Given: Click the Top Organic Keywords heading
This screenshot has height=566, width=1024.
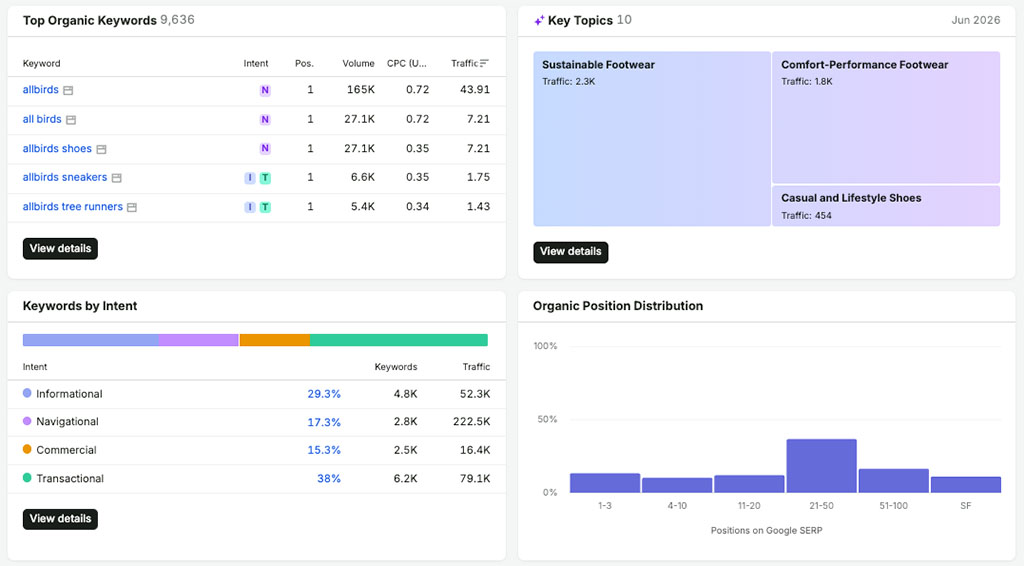Looking at the screenshot, I should (89, 20).
